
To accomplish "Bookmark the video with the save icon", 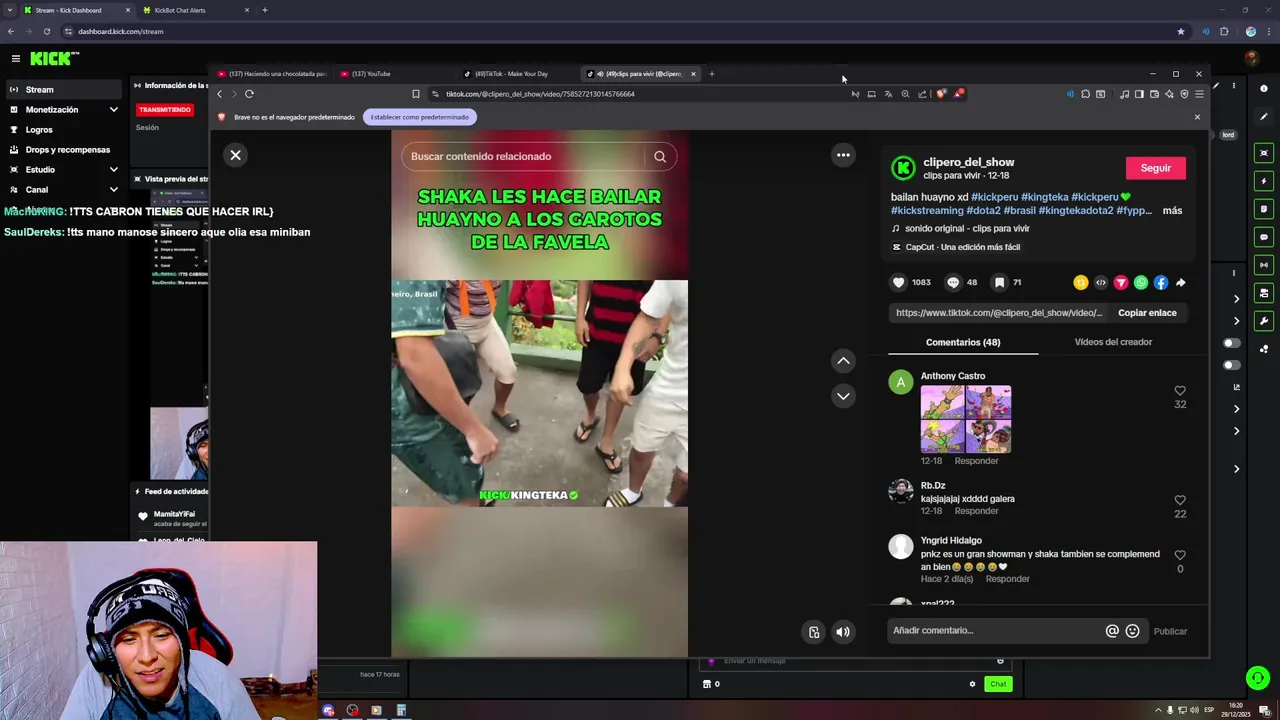I will click(x=999, y=282).
